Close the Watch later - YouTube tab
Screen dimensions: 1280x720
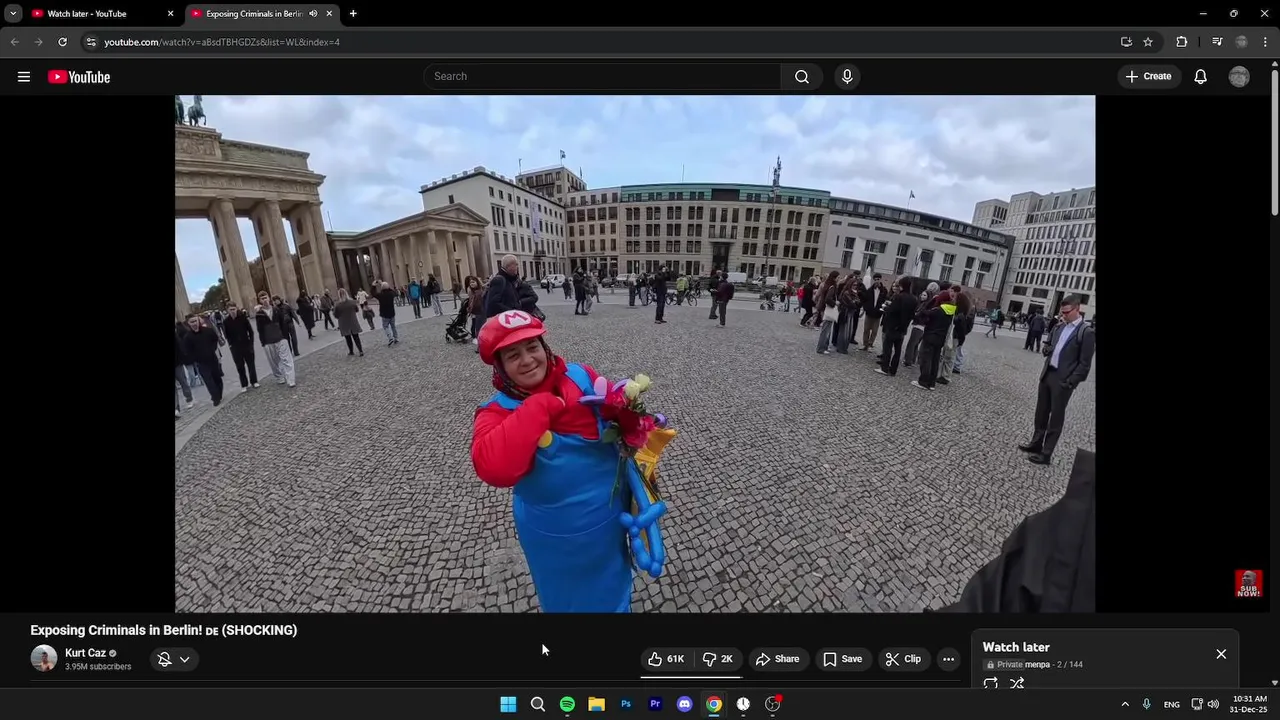(170, 14)
